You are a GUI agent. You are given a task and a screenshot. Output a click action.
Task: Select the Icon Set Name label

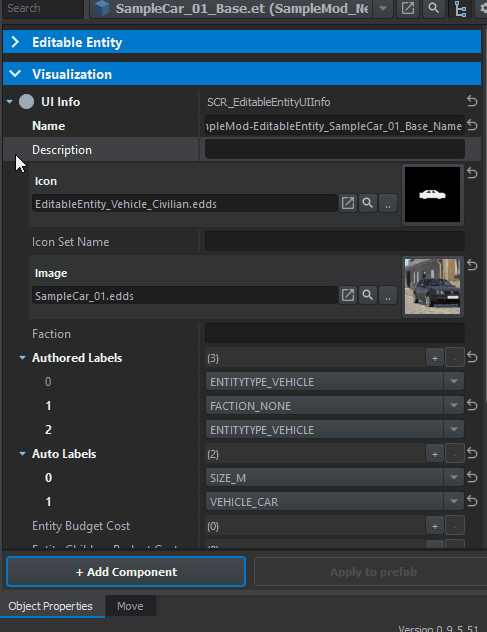pos(71,241)
